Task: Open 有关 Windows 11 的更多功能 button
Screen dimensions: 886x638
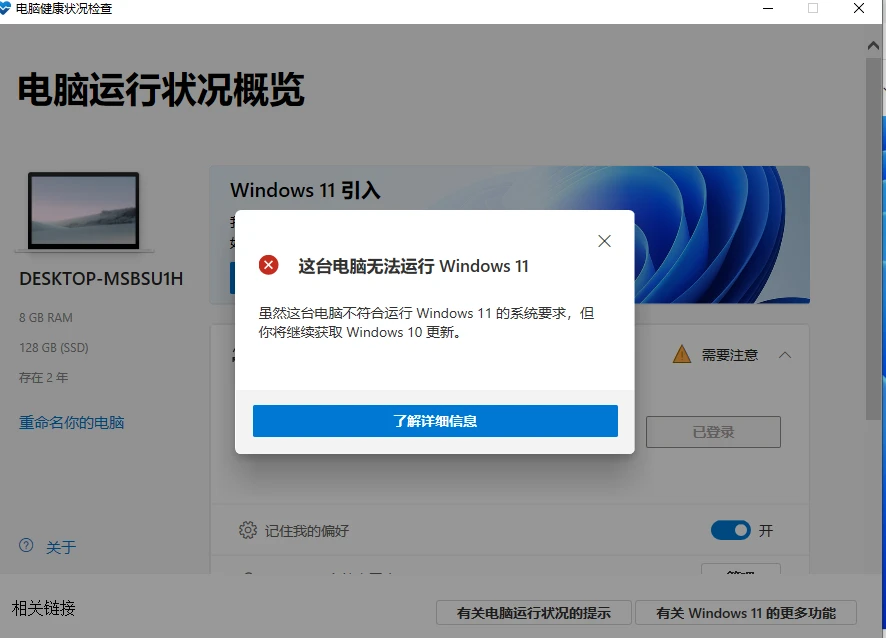Action: (x=746, y=613)
